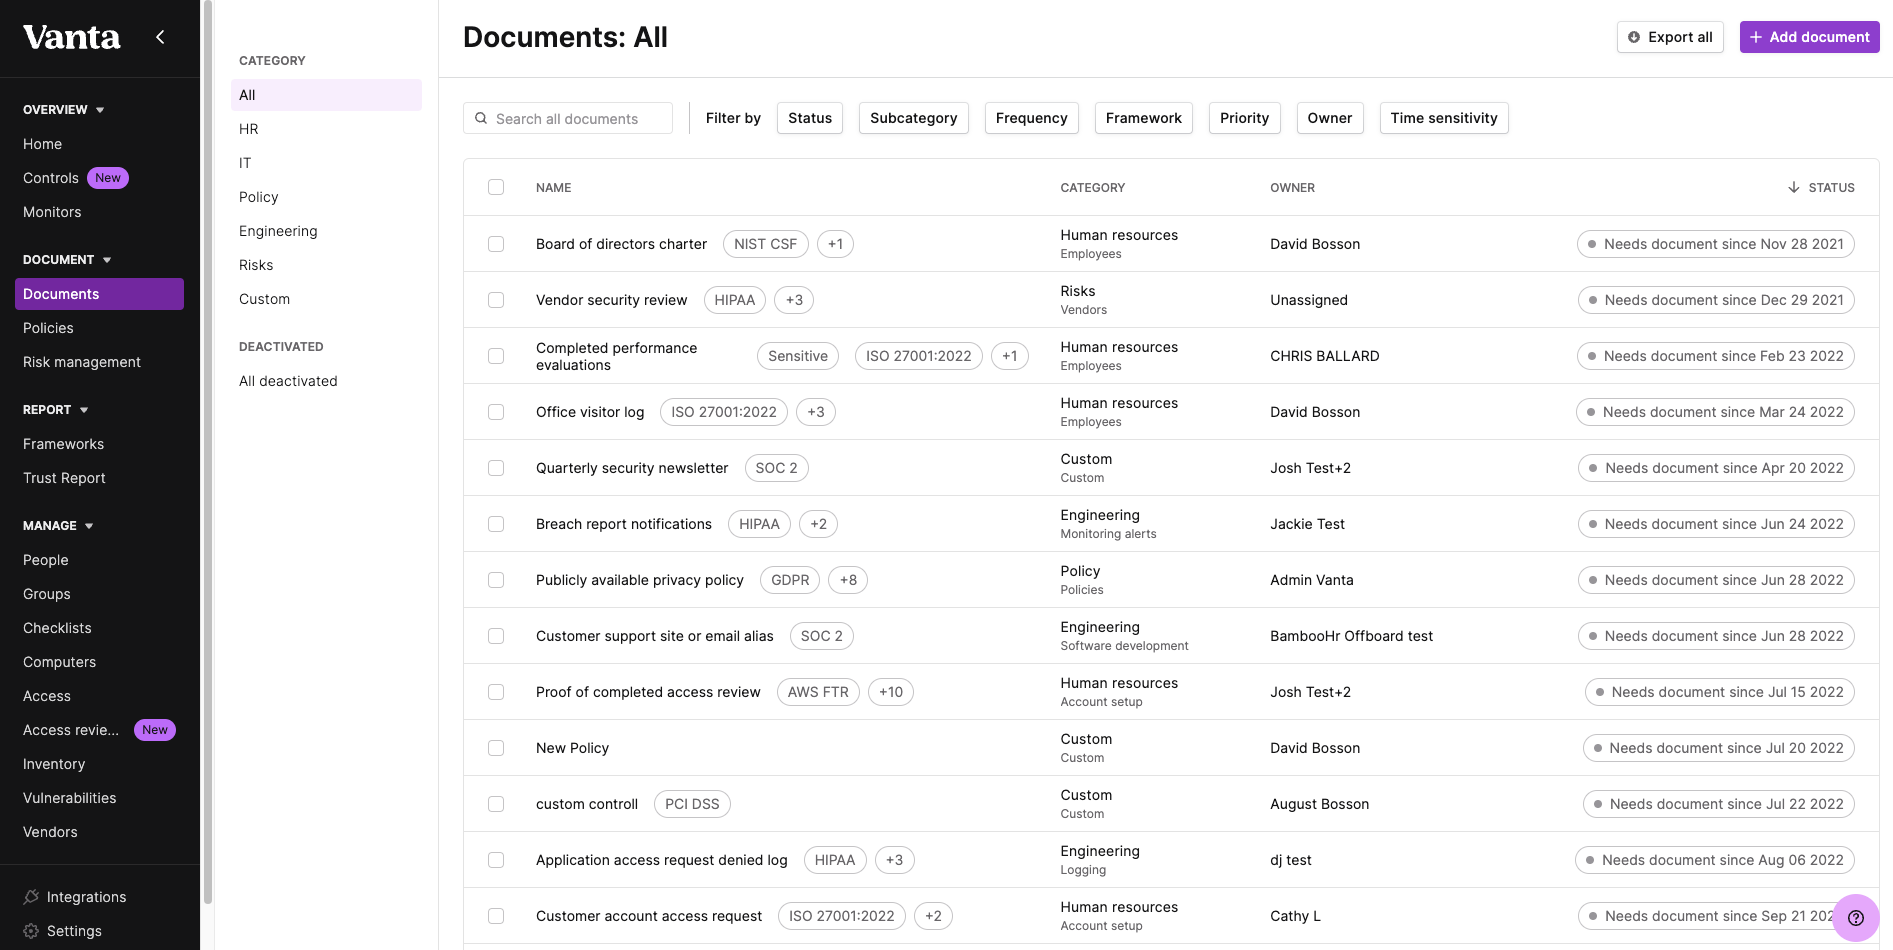Screen dimensions: 1893x950
Task: Click the search magnifier icon
Action: pyautogui.click(x=481, y=118)
